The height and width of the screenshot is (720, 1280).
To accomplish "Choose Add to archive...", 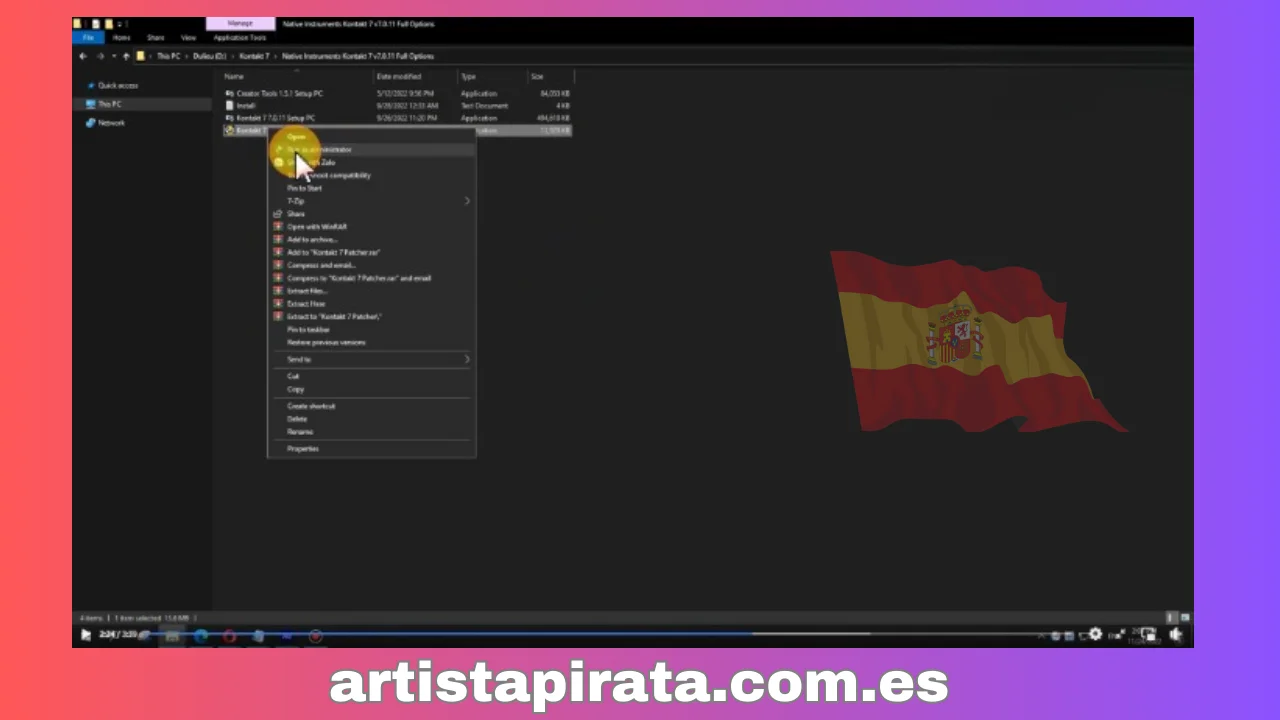I will tap(372, 240).
